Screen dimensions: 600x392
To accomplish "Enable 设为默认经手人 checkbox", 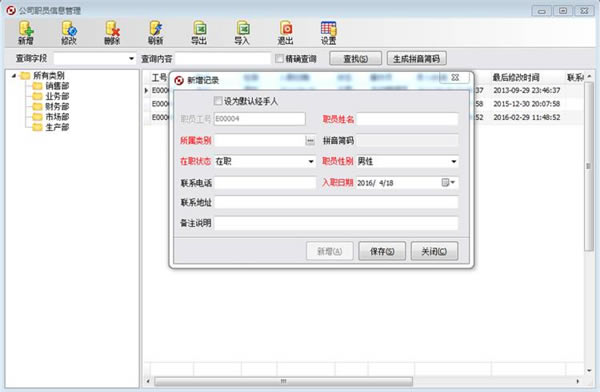I will (x=218, y=101).
